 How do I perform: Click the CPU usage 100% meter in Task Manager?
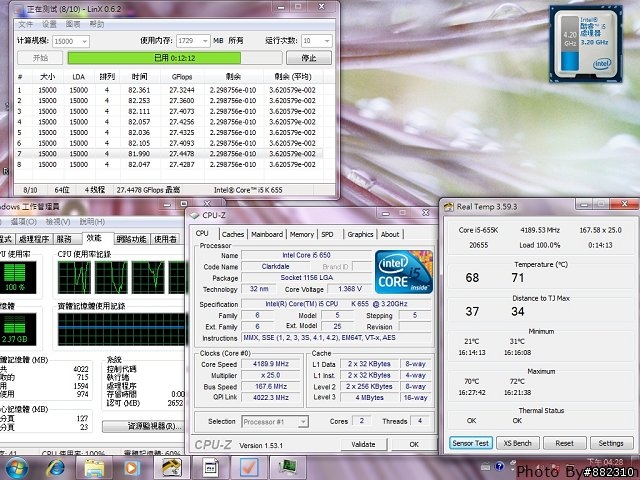[x=16, y=278]
